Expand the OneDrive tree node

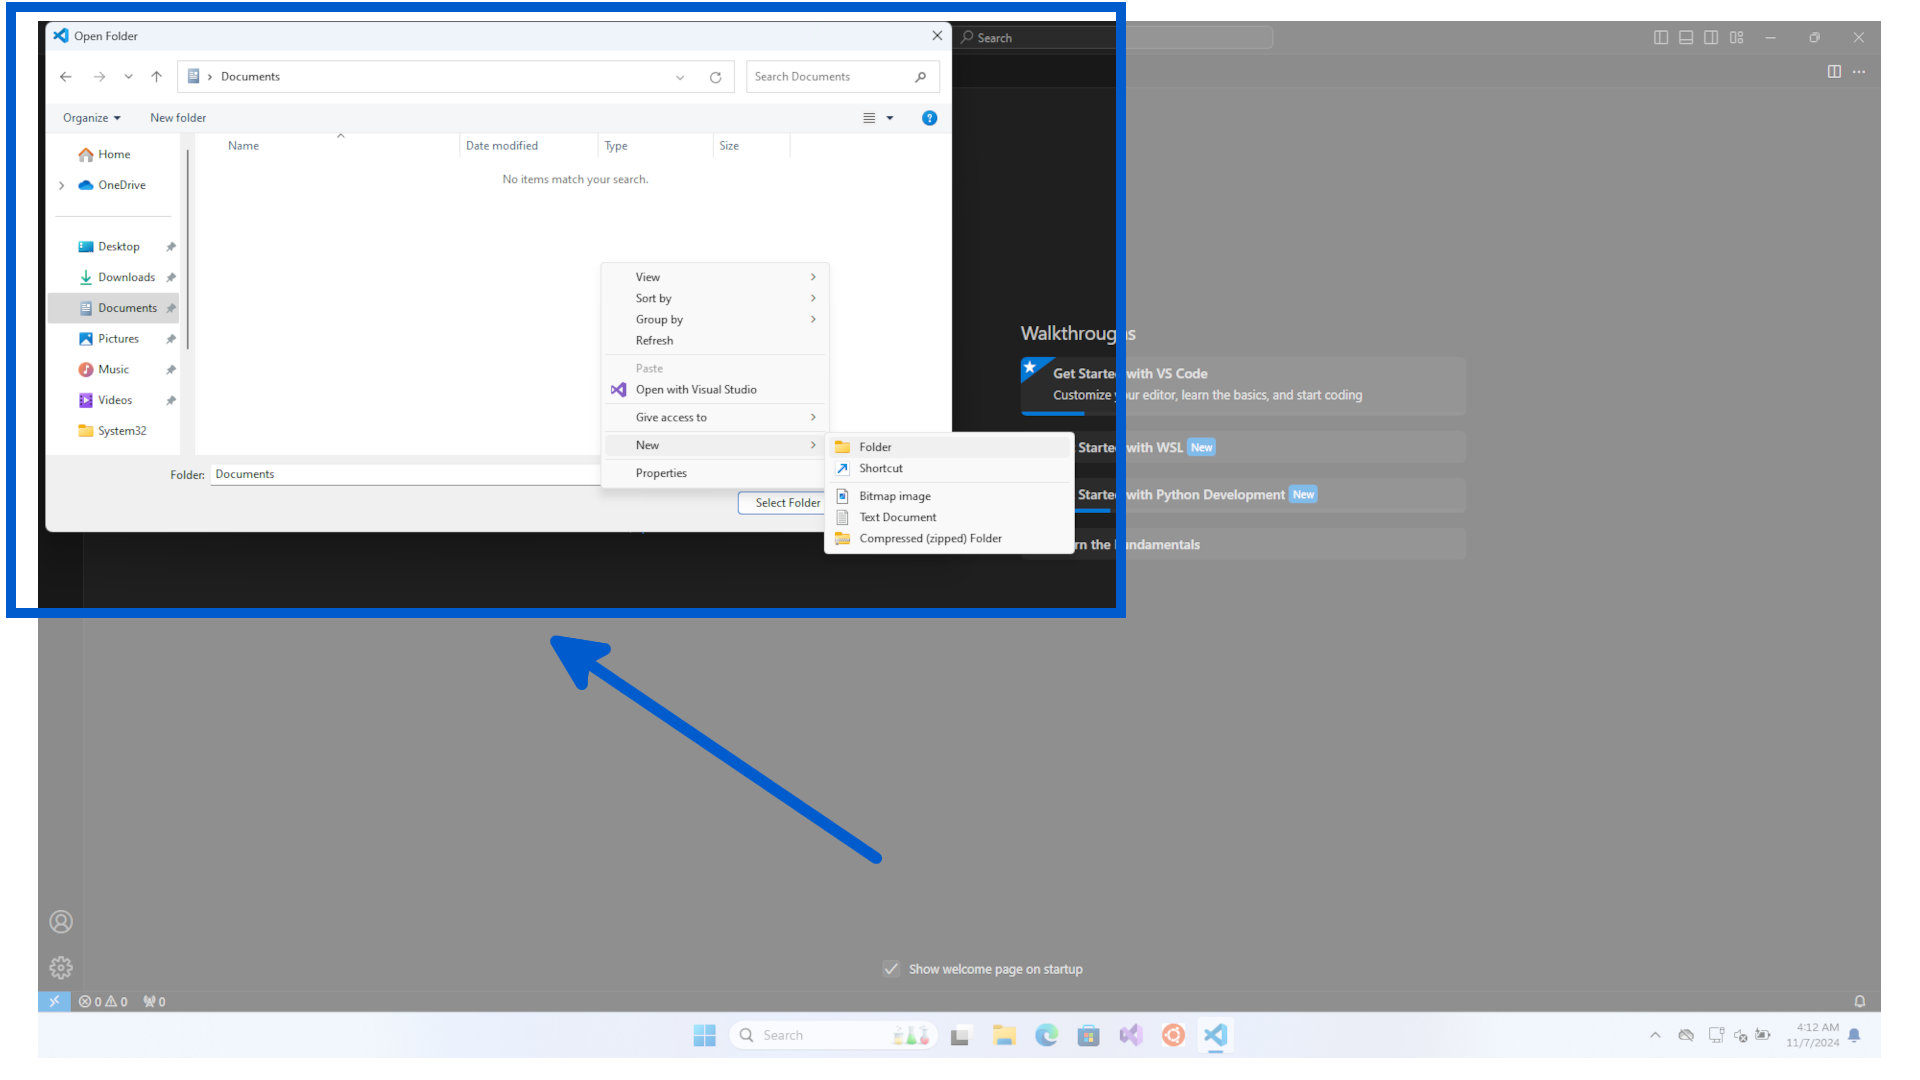[x=62, y=185]
